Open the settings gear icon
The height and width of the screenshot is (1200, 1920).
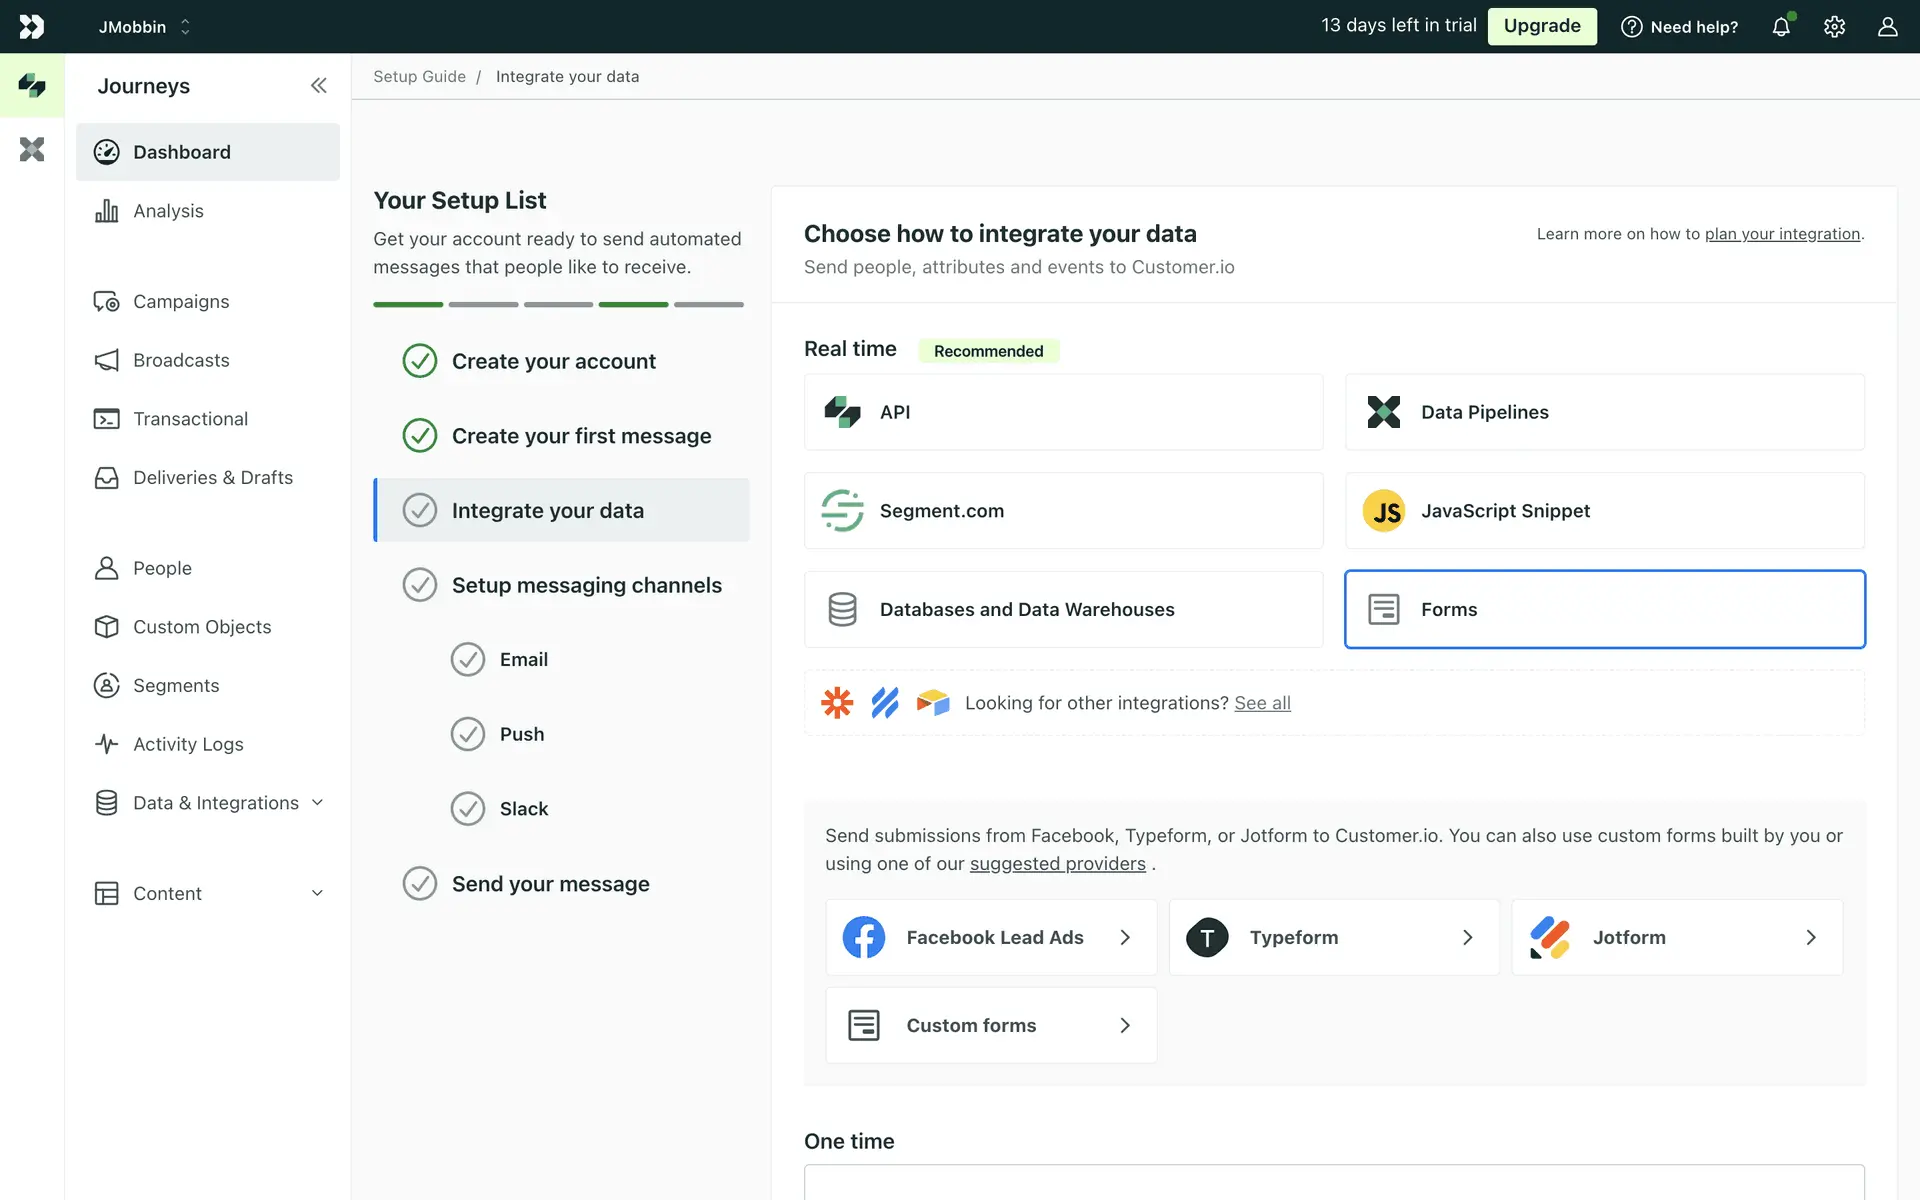1834,27
